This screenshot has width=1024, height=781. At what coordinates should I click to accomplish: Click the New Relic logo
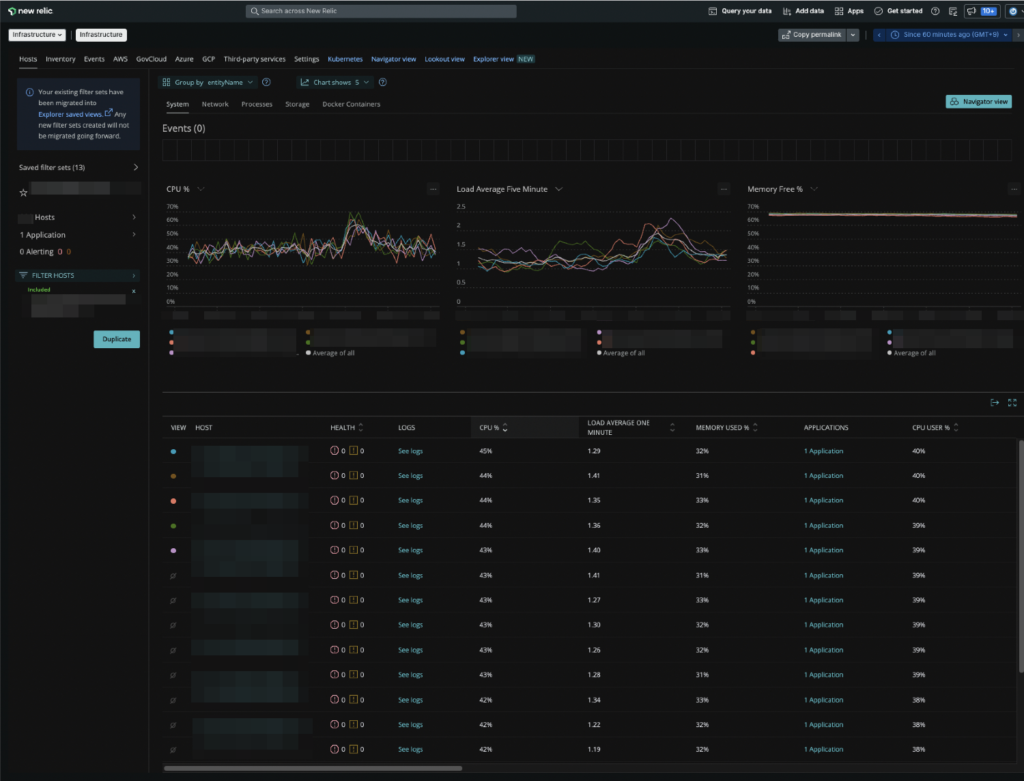[30, 11]
